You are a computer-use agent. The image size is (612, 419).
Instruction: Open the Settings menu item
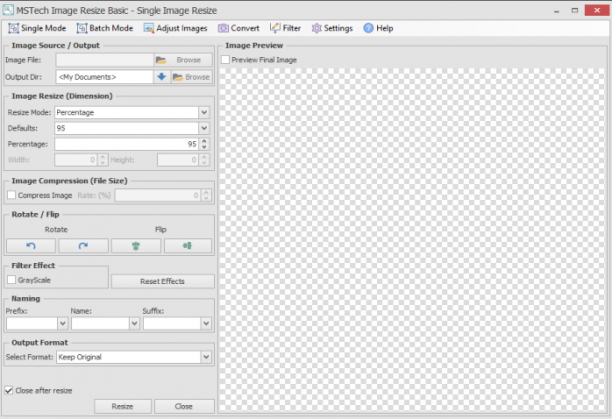332,28
